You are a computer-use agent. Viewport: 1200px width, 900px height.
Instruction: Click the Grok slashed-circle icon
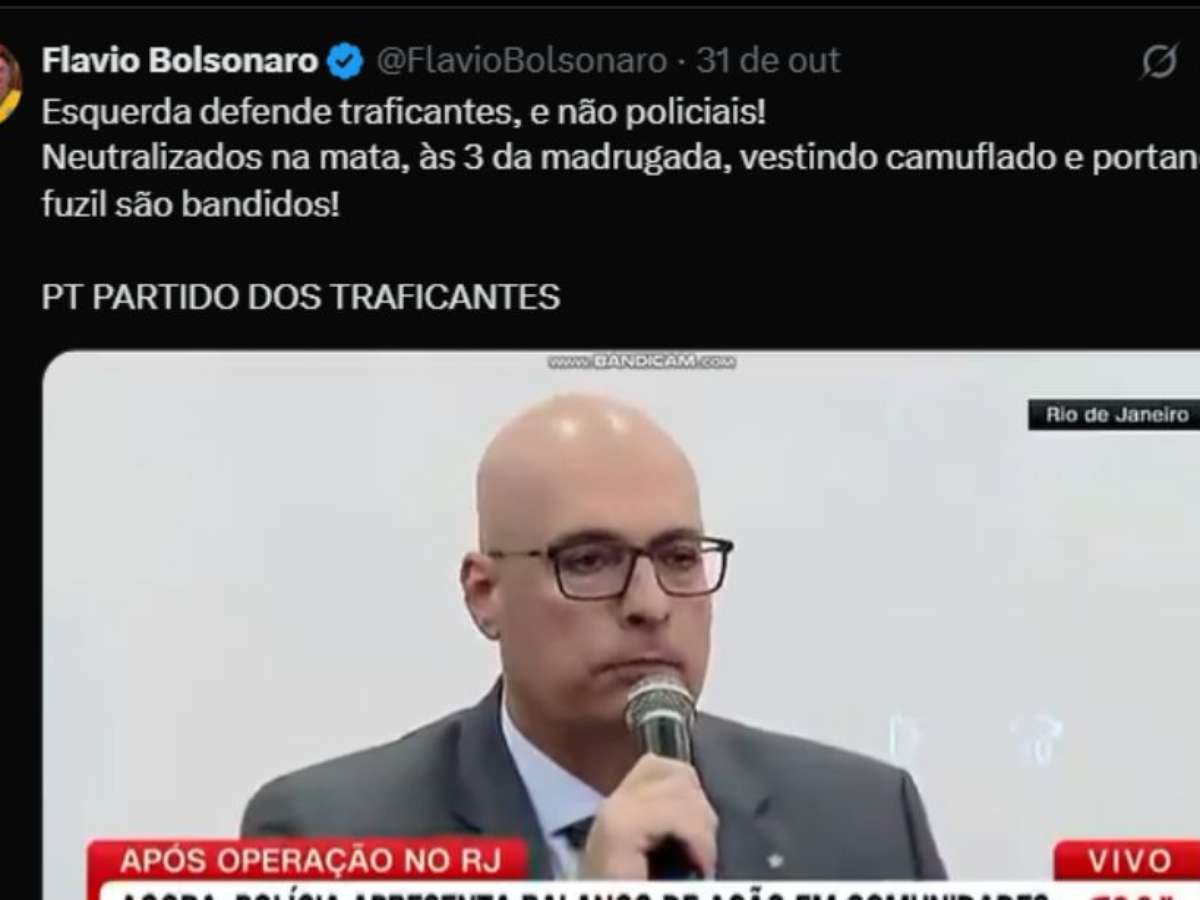(1159, 62)
